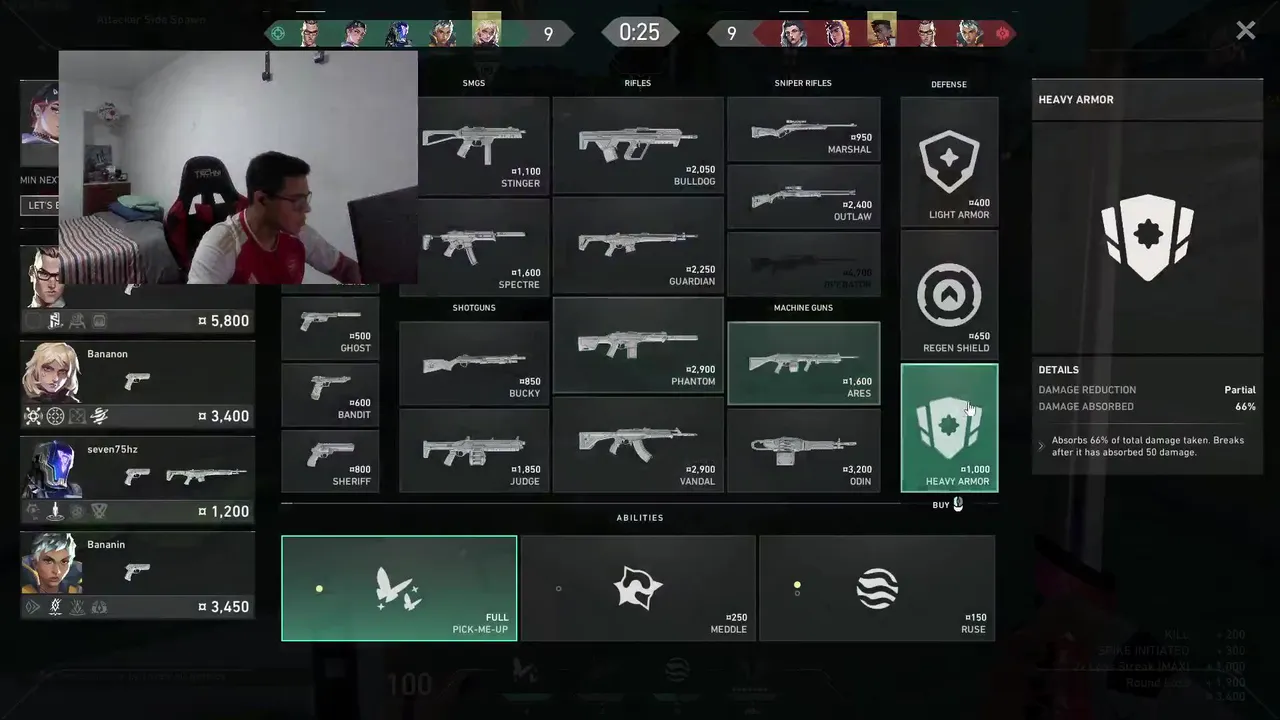Click the DETAILS heading in armor panel

tap(1058, 370)
